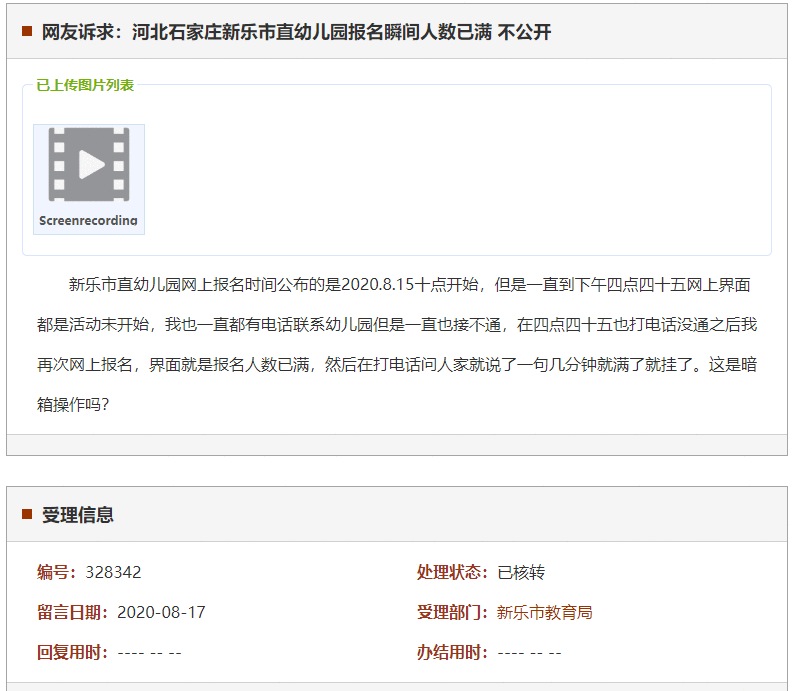
Task: Click the square bullet beside 受理信息 heading
Action: pyautogui.click(x=27, y=514)
